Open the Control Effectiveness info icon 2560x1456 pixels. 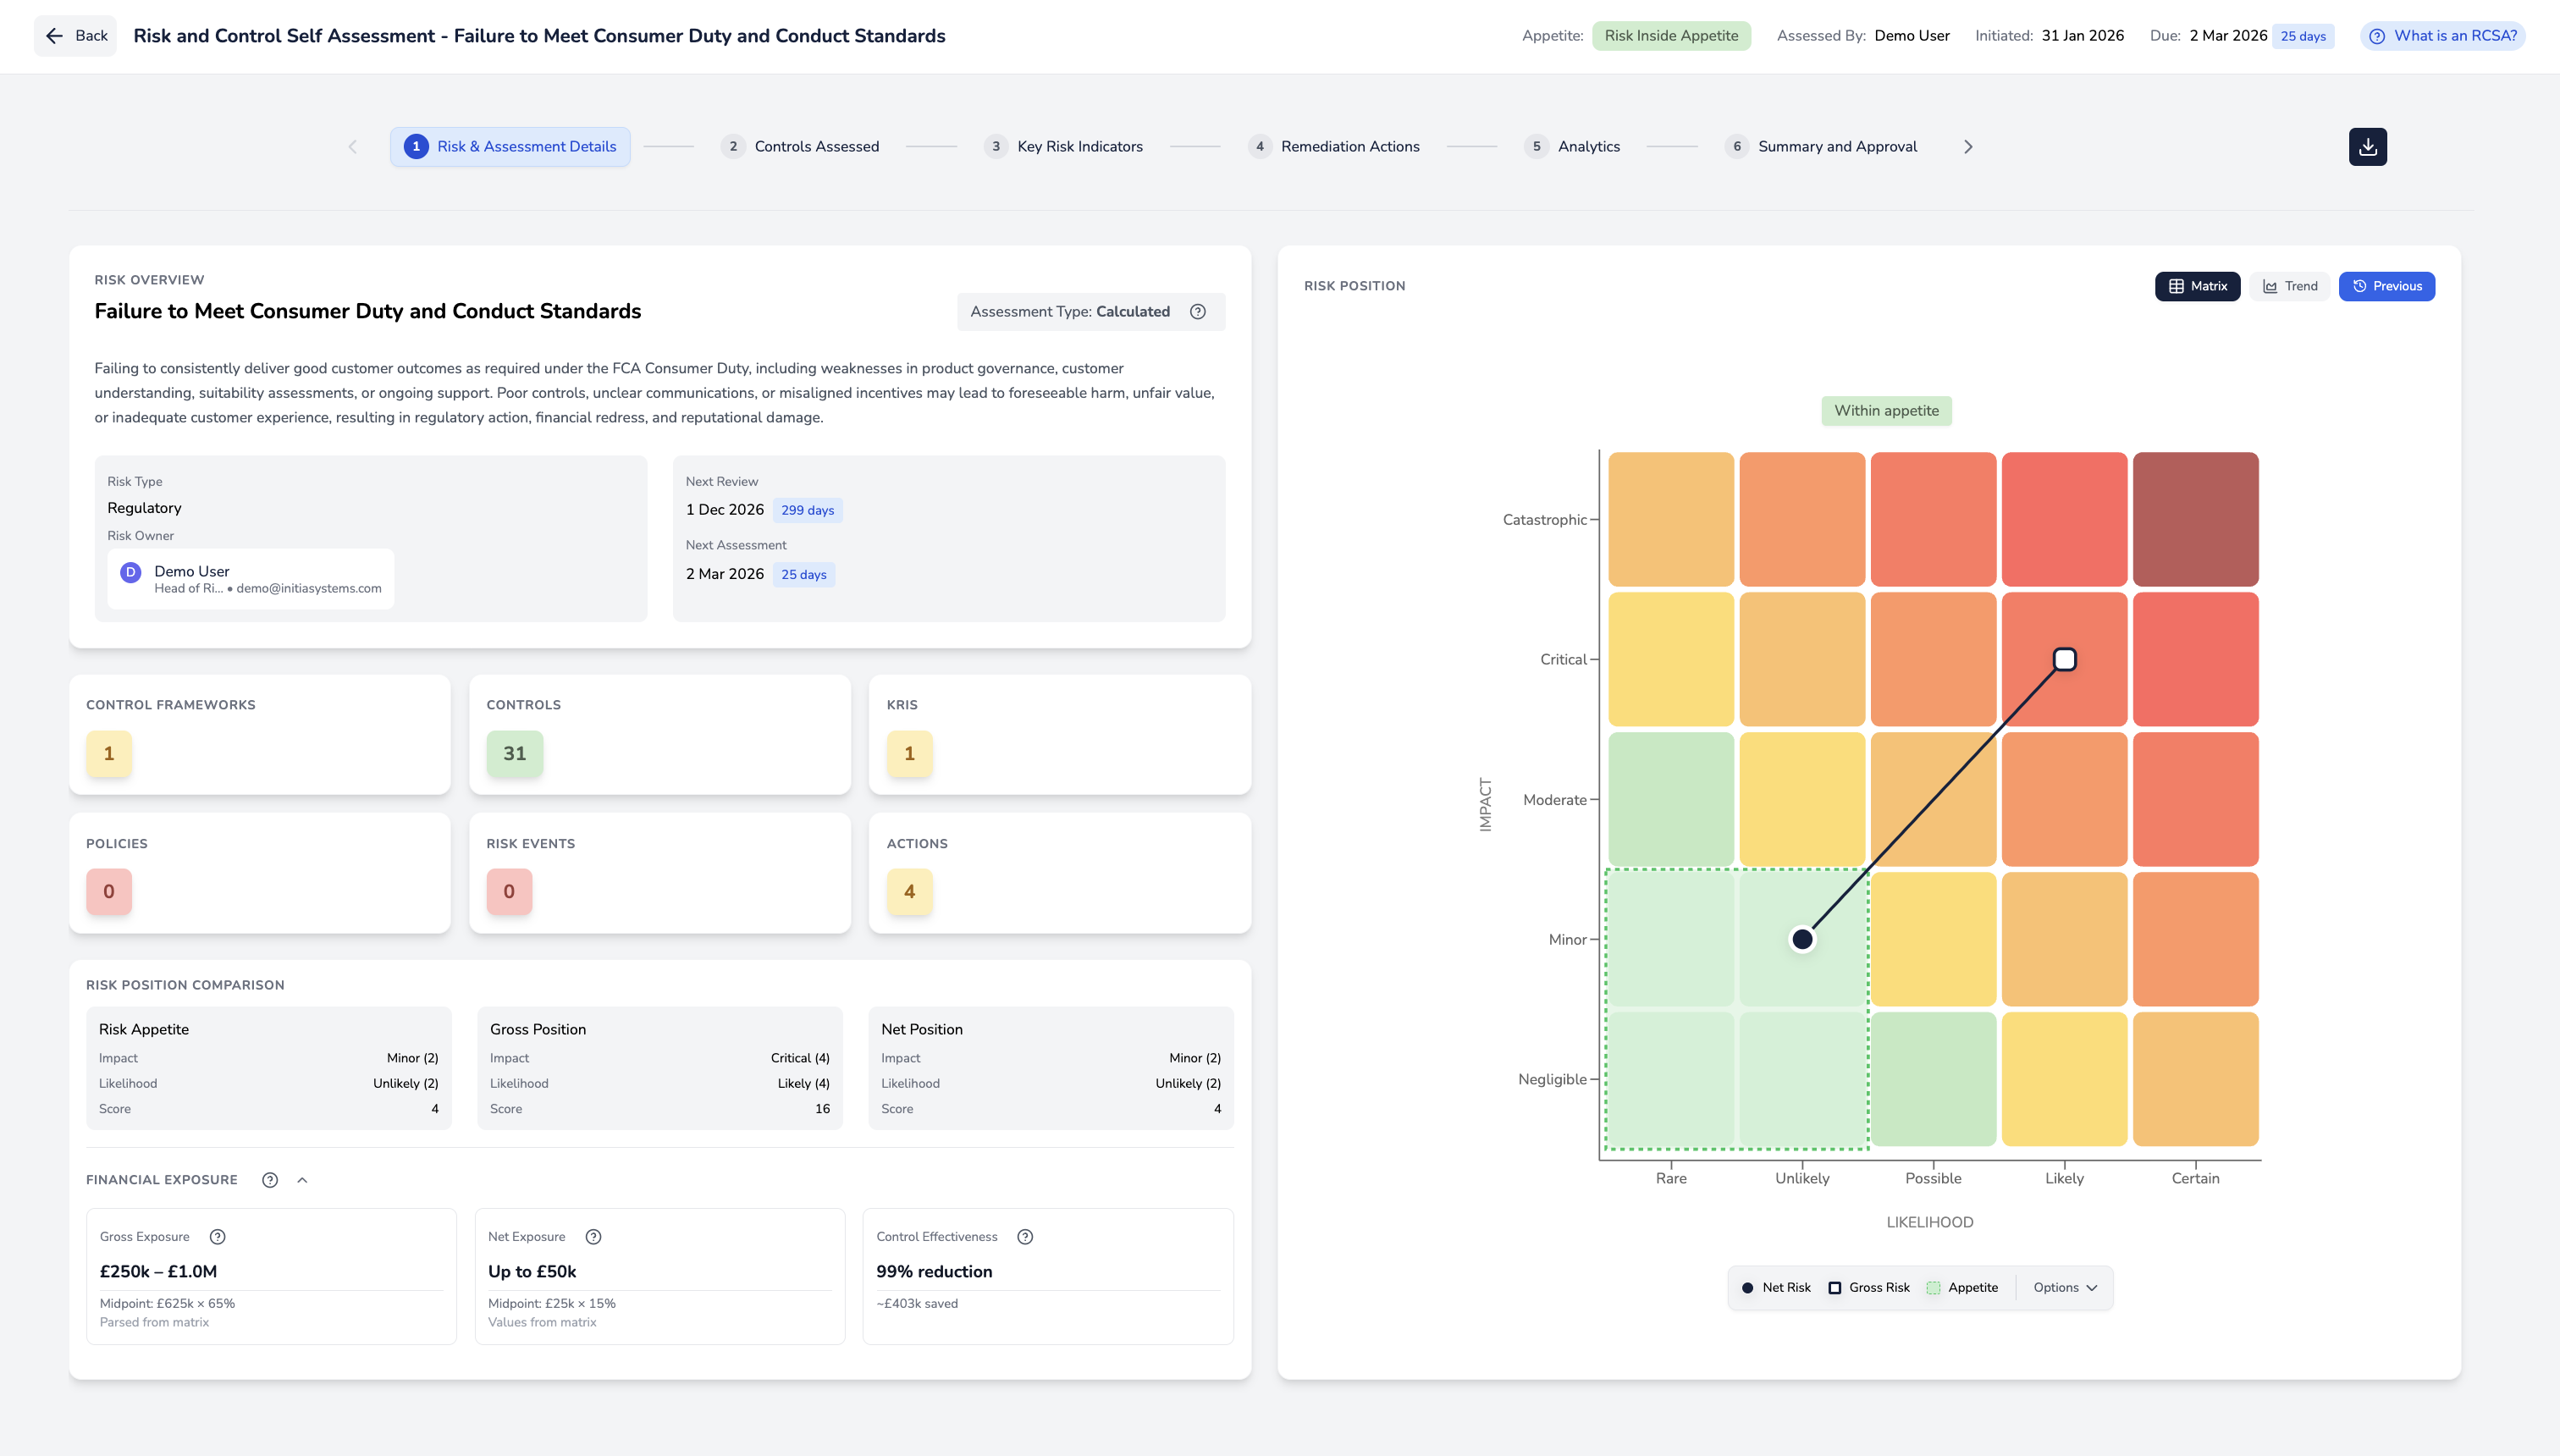coord(1025,1237)
